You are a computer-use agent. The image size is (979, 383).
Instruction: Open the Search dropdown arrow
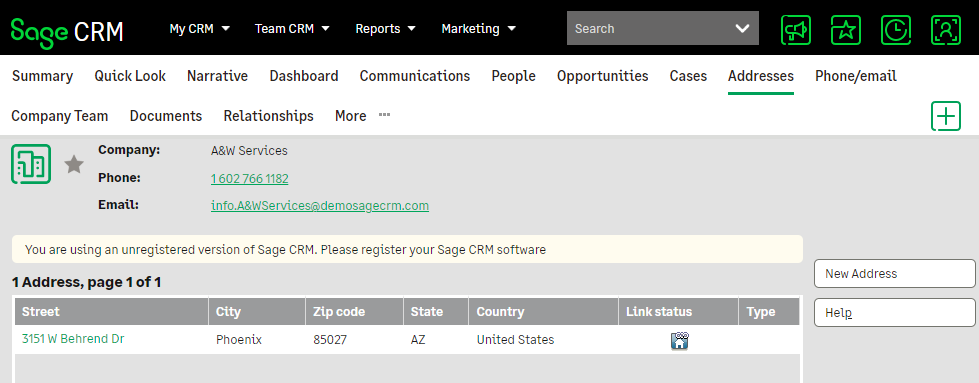click(742, 29)
